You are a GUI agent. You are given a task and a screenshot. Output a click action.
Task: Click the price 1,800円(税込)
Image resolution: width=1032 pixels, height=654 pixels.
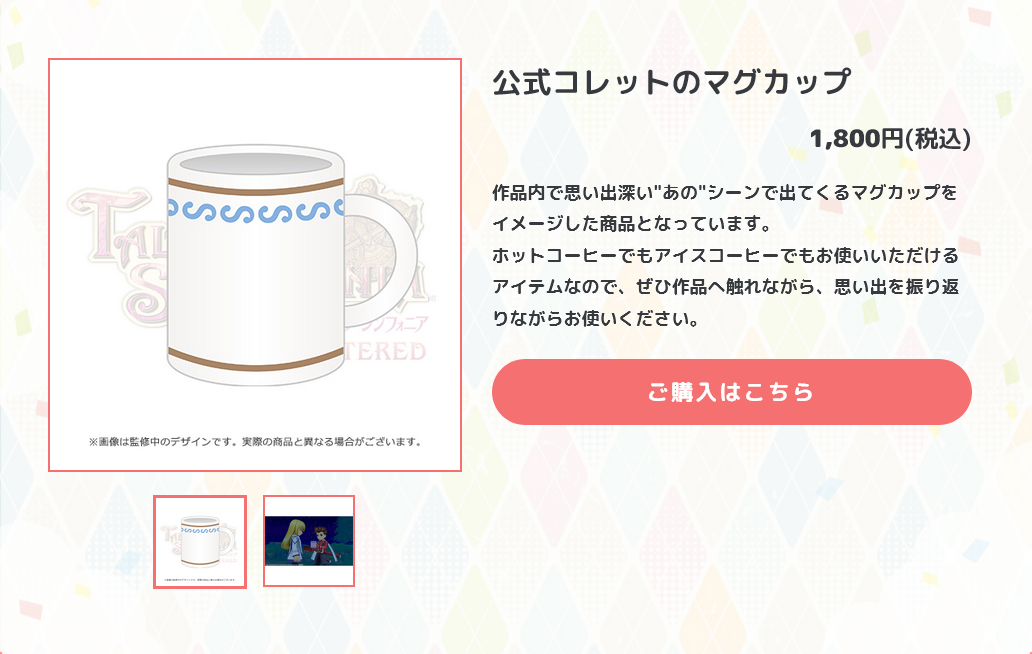click(x=890, y=139)
